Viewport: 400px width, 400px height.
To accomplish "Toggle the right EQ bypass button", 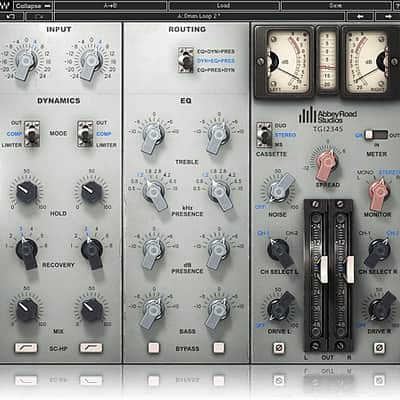I will 219,347.
